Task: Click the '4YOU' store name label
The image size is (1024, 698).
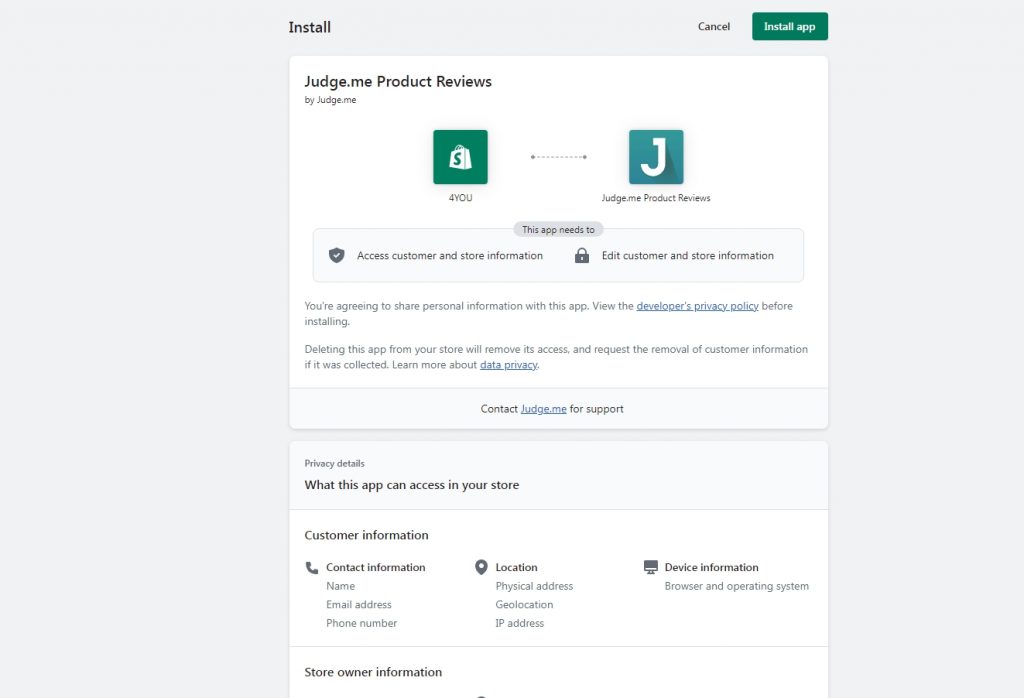Action: point(460,198)
